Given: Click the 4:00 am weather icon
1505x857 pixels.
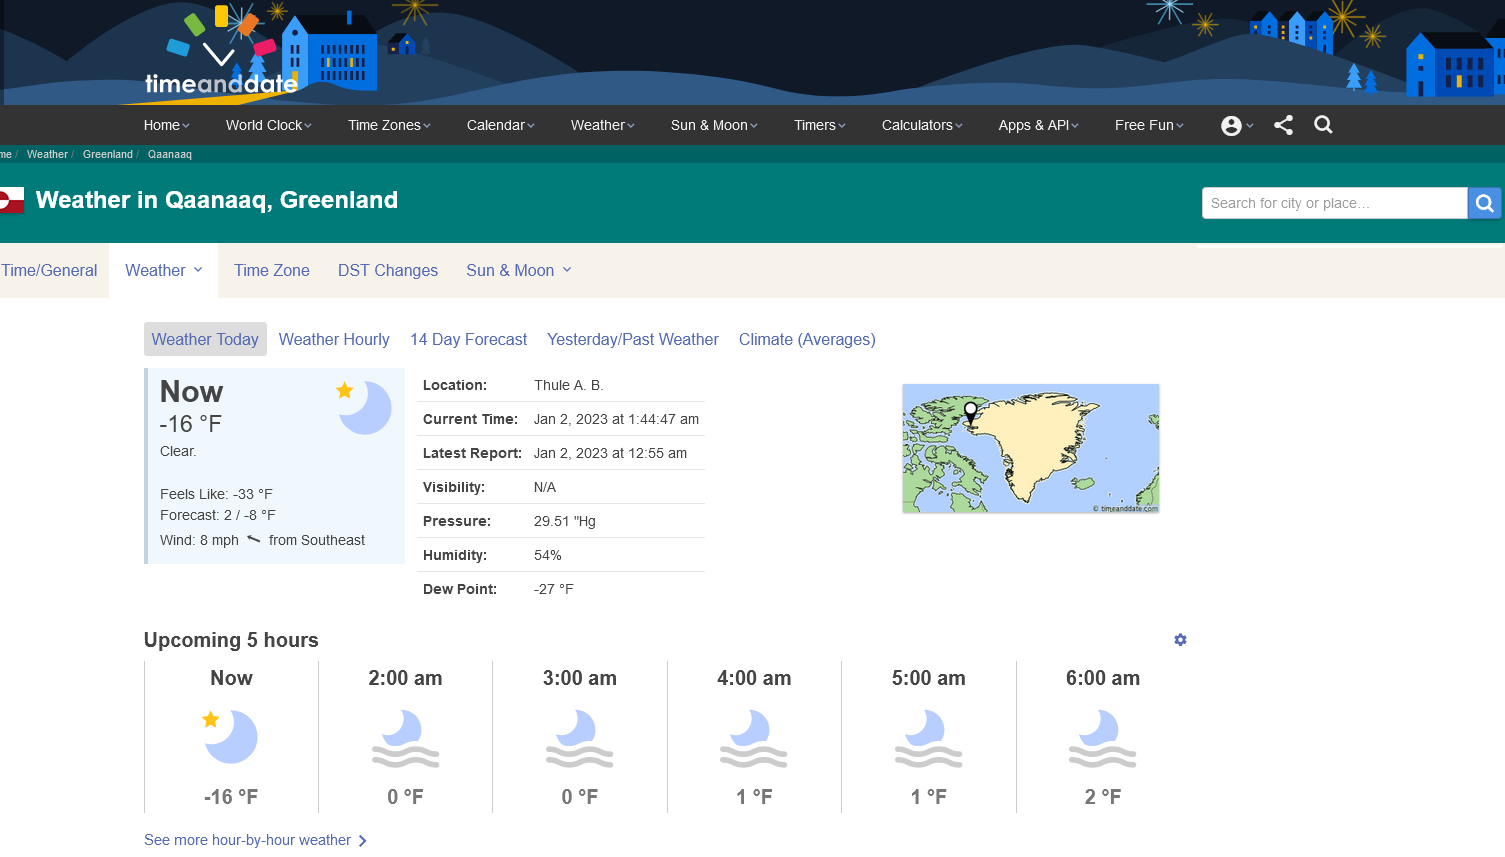Looking at the screenshot, I should pos(754,738).
